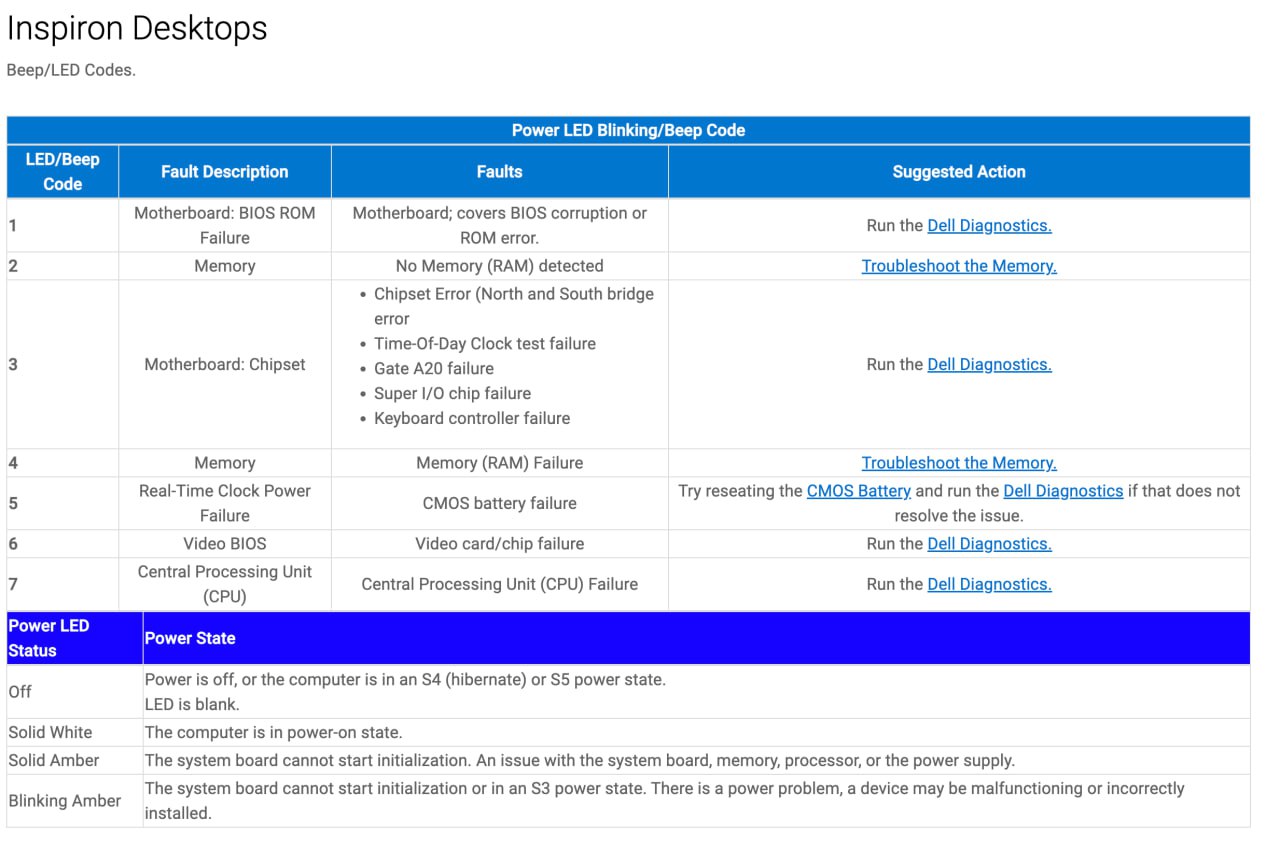Open Dell Diagnostics link in CPU row
The width and height of the screenshot is (1280, 849).
tap(989, 584)
